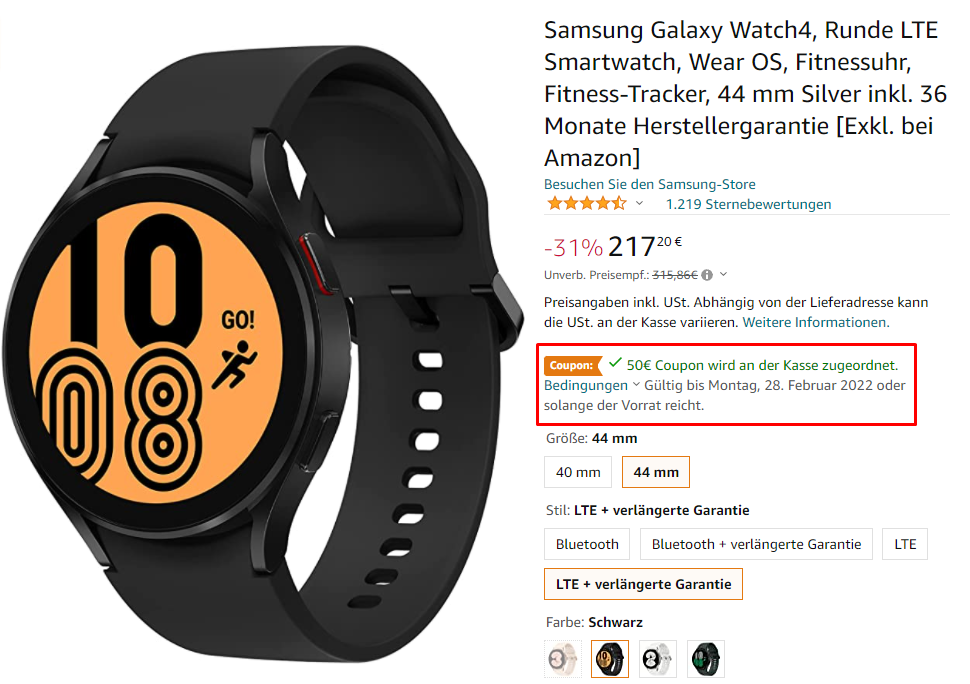Choose the Bluetooth style option

click(587, 544)
